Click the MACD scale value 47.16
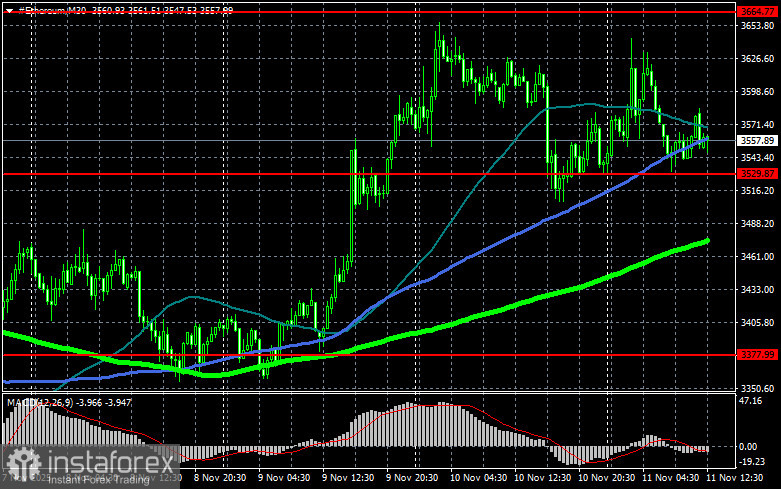Image resolution: width=781 pixels, height=489 pixels. [x=751, y=401]
